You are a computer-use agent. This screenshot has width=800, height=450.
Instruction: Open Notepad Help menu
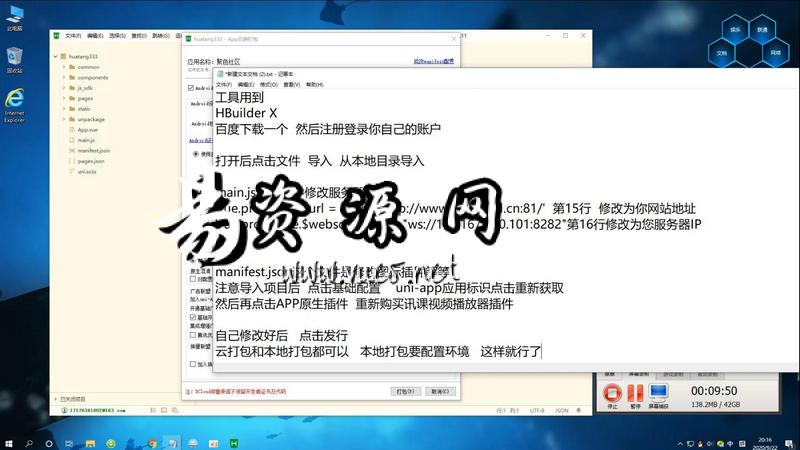coord(314,85)
